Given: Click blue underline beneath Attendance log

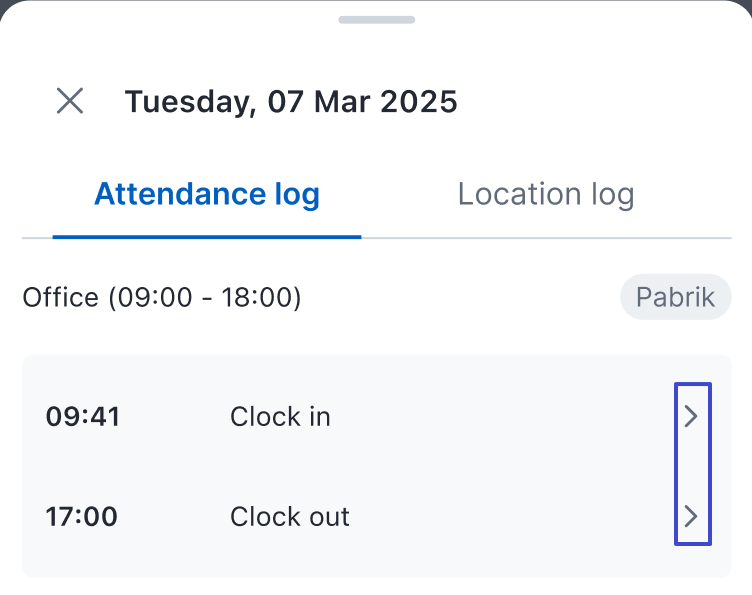Looking at the screenshot, I should [x=207, y=236].
